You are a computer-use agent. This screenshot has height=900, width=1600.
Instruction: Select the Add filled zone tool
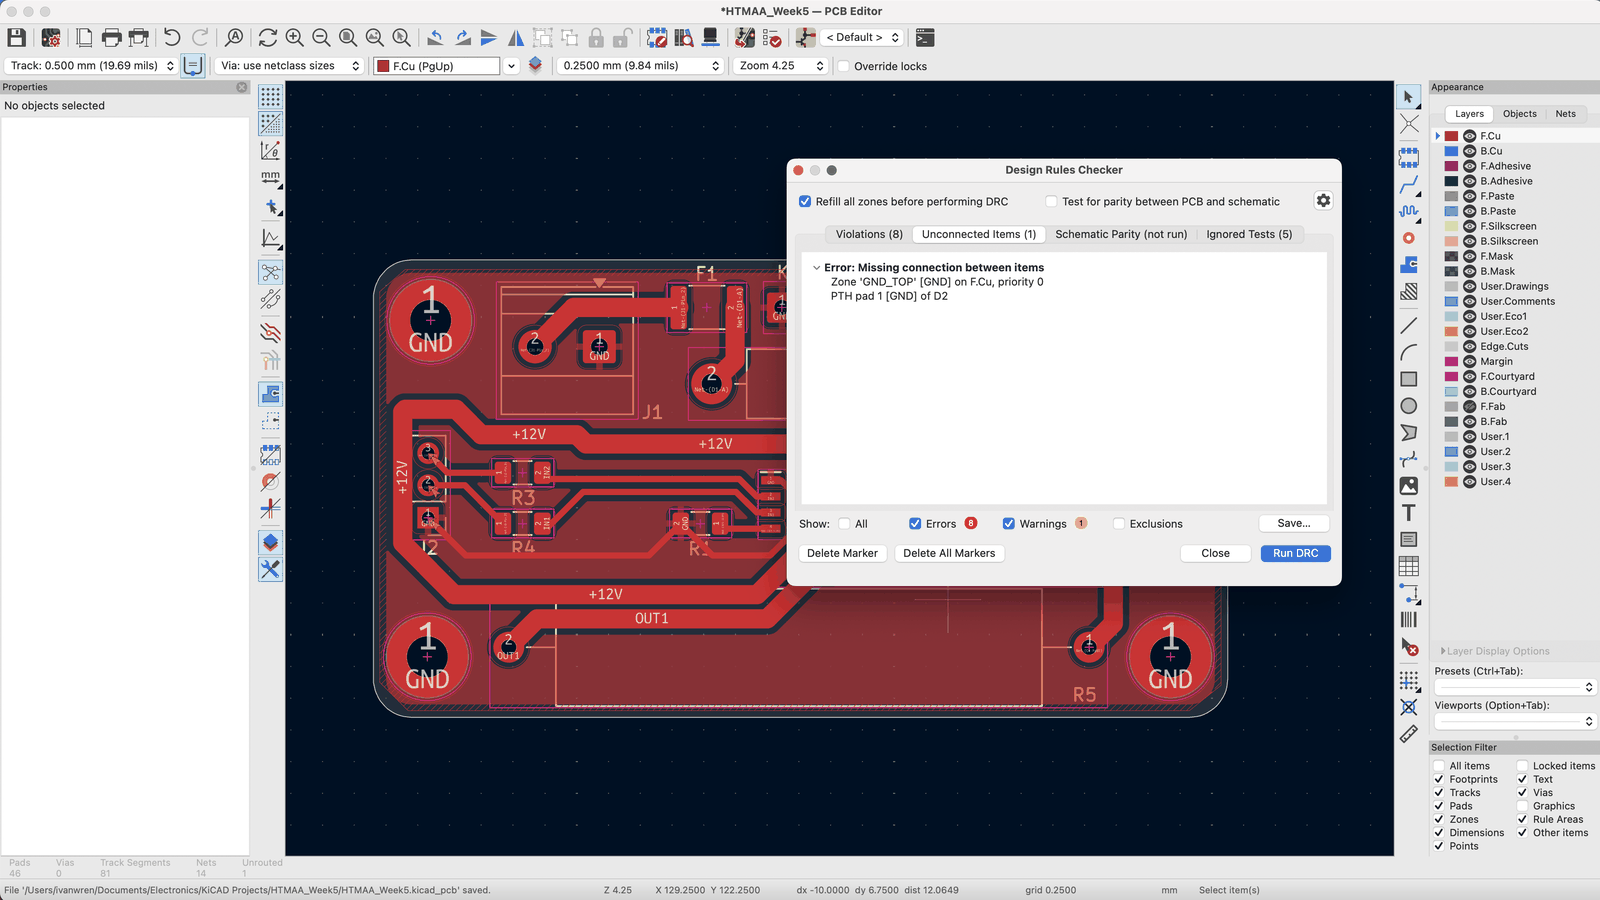pyautogui.click(x=1409, y=265)
